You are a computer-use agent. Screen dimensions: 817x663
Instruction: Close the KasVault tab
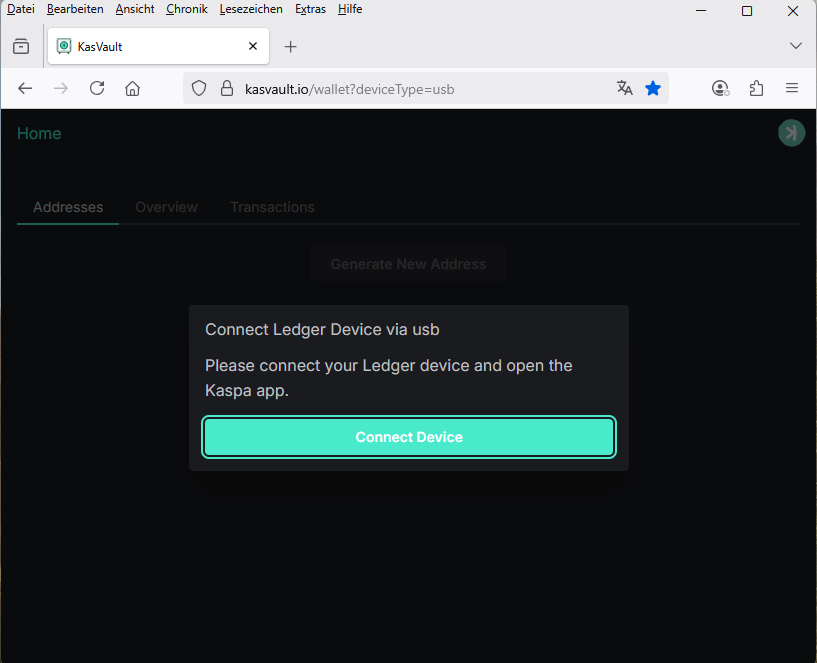(253, 46)
